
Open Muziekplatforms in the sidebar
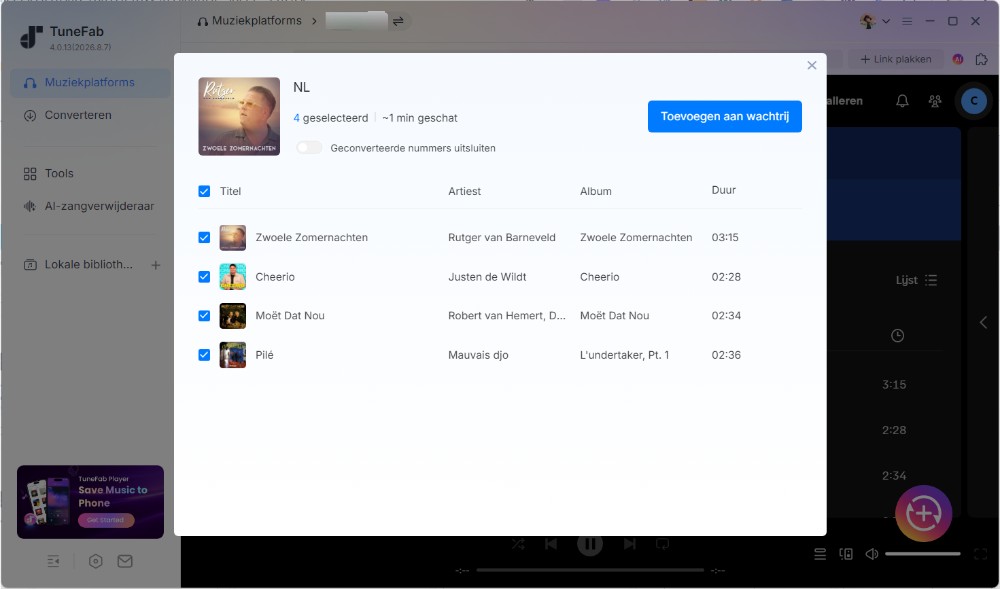(90, 83)
